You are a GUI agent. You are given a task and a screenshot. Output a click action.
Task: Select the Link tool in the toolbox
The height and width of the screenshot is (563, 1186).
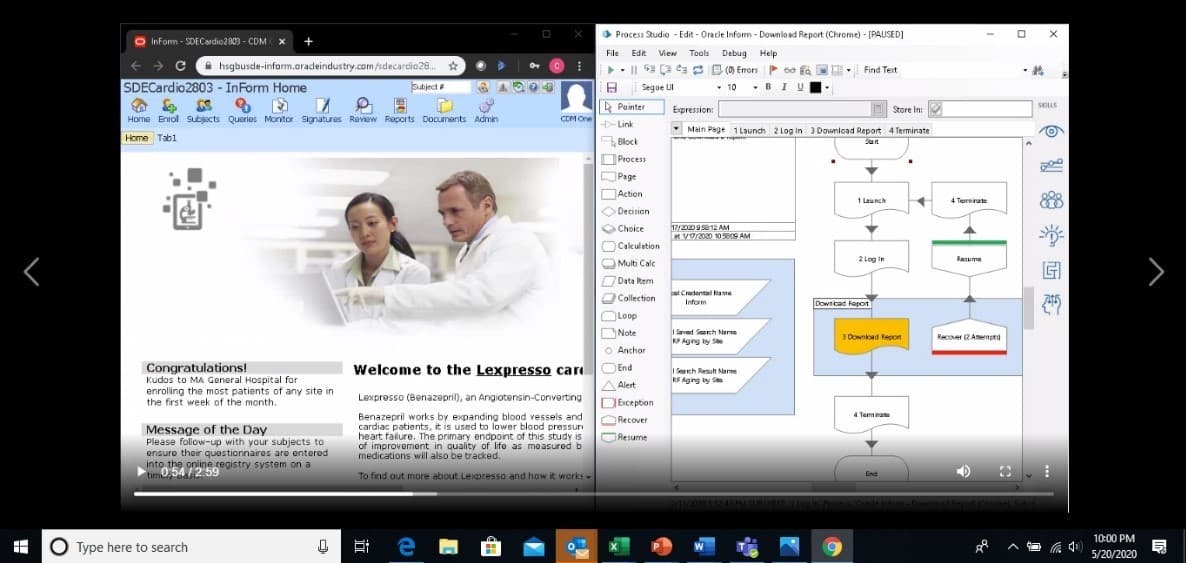618,124
